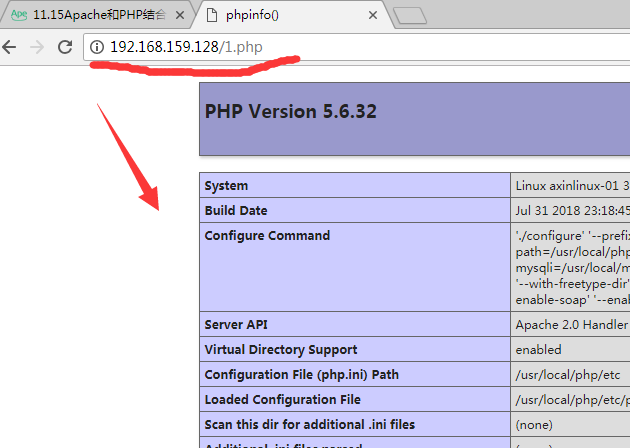Viewport: 630px width, 448px height.
Task: Click the Configuration File (php.ini) Path label
Action: point(302,374)
